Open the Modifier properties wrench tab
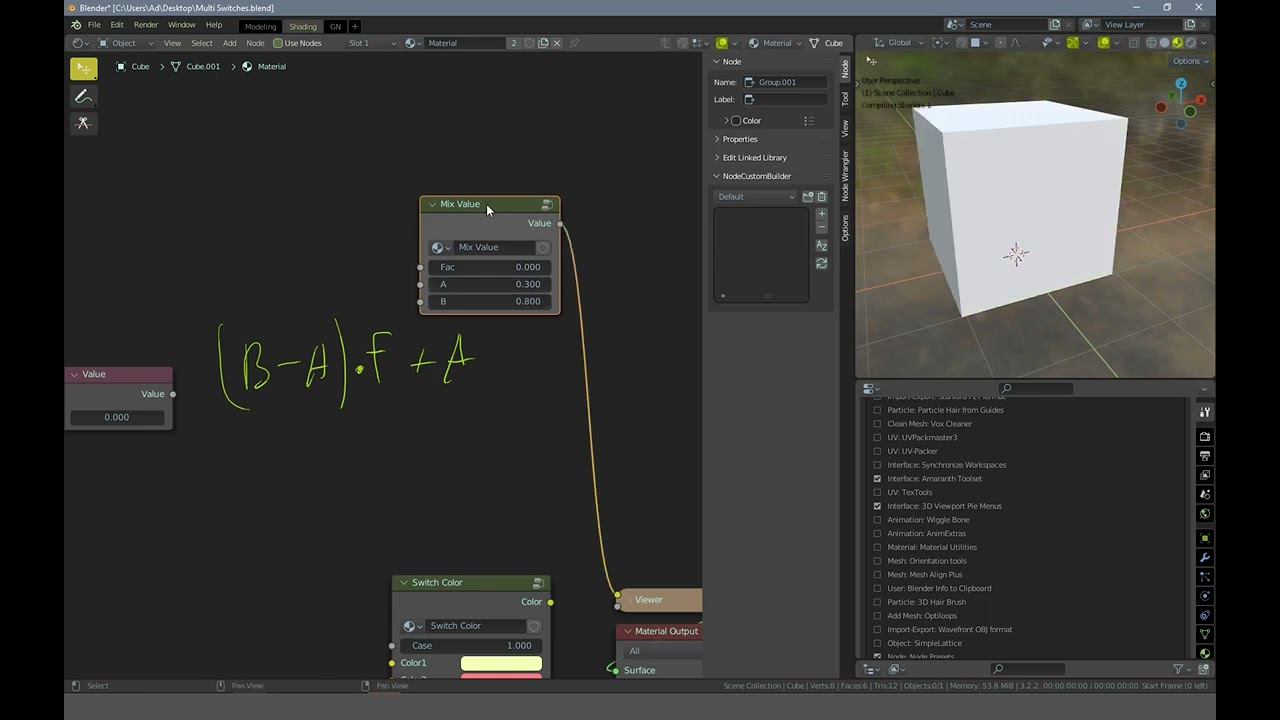 pos(1205,557)
